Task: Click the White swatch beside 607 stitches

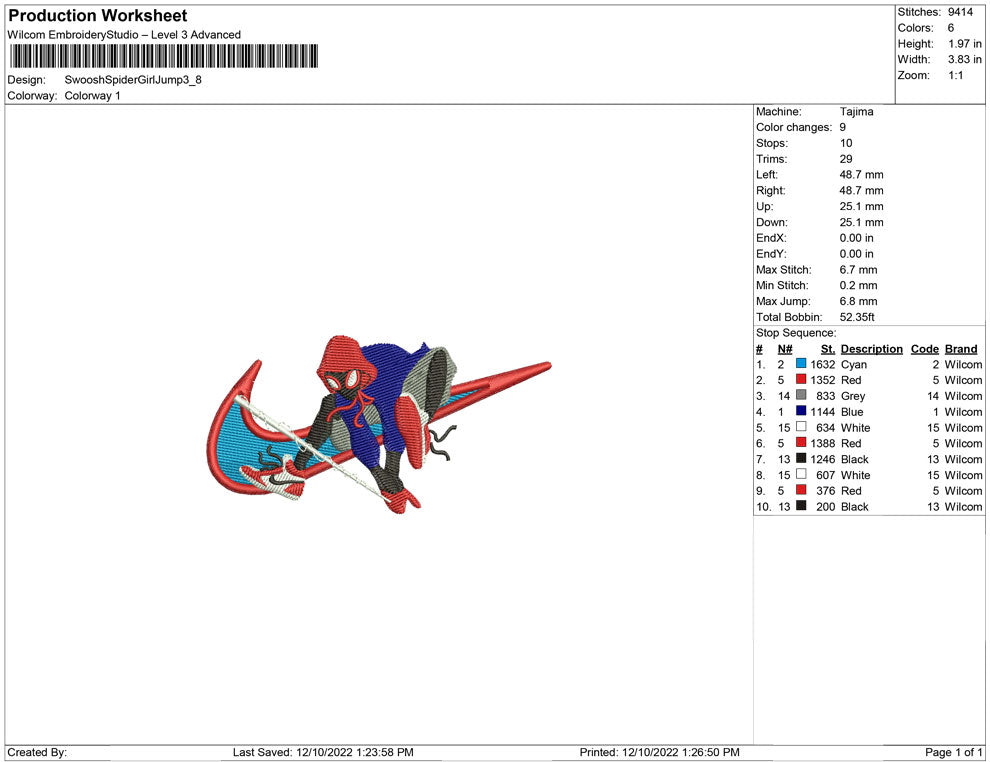Action: (801, 474)
